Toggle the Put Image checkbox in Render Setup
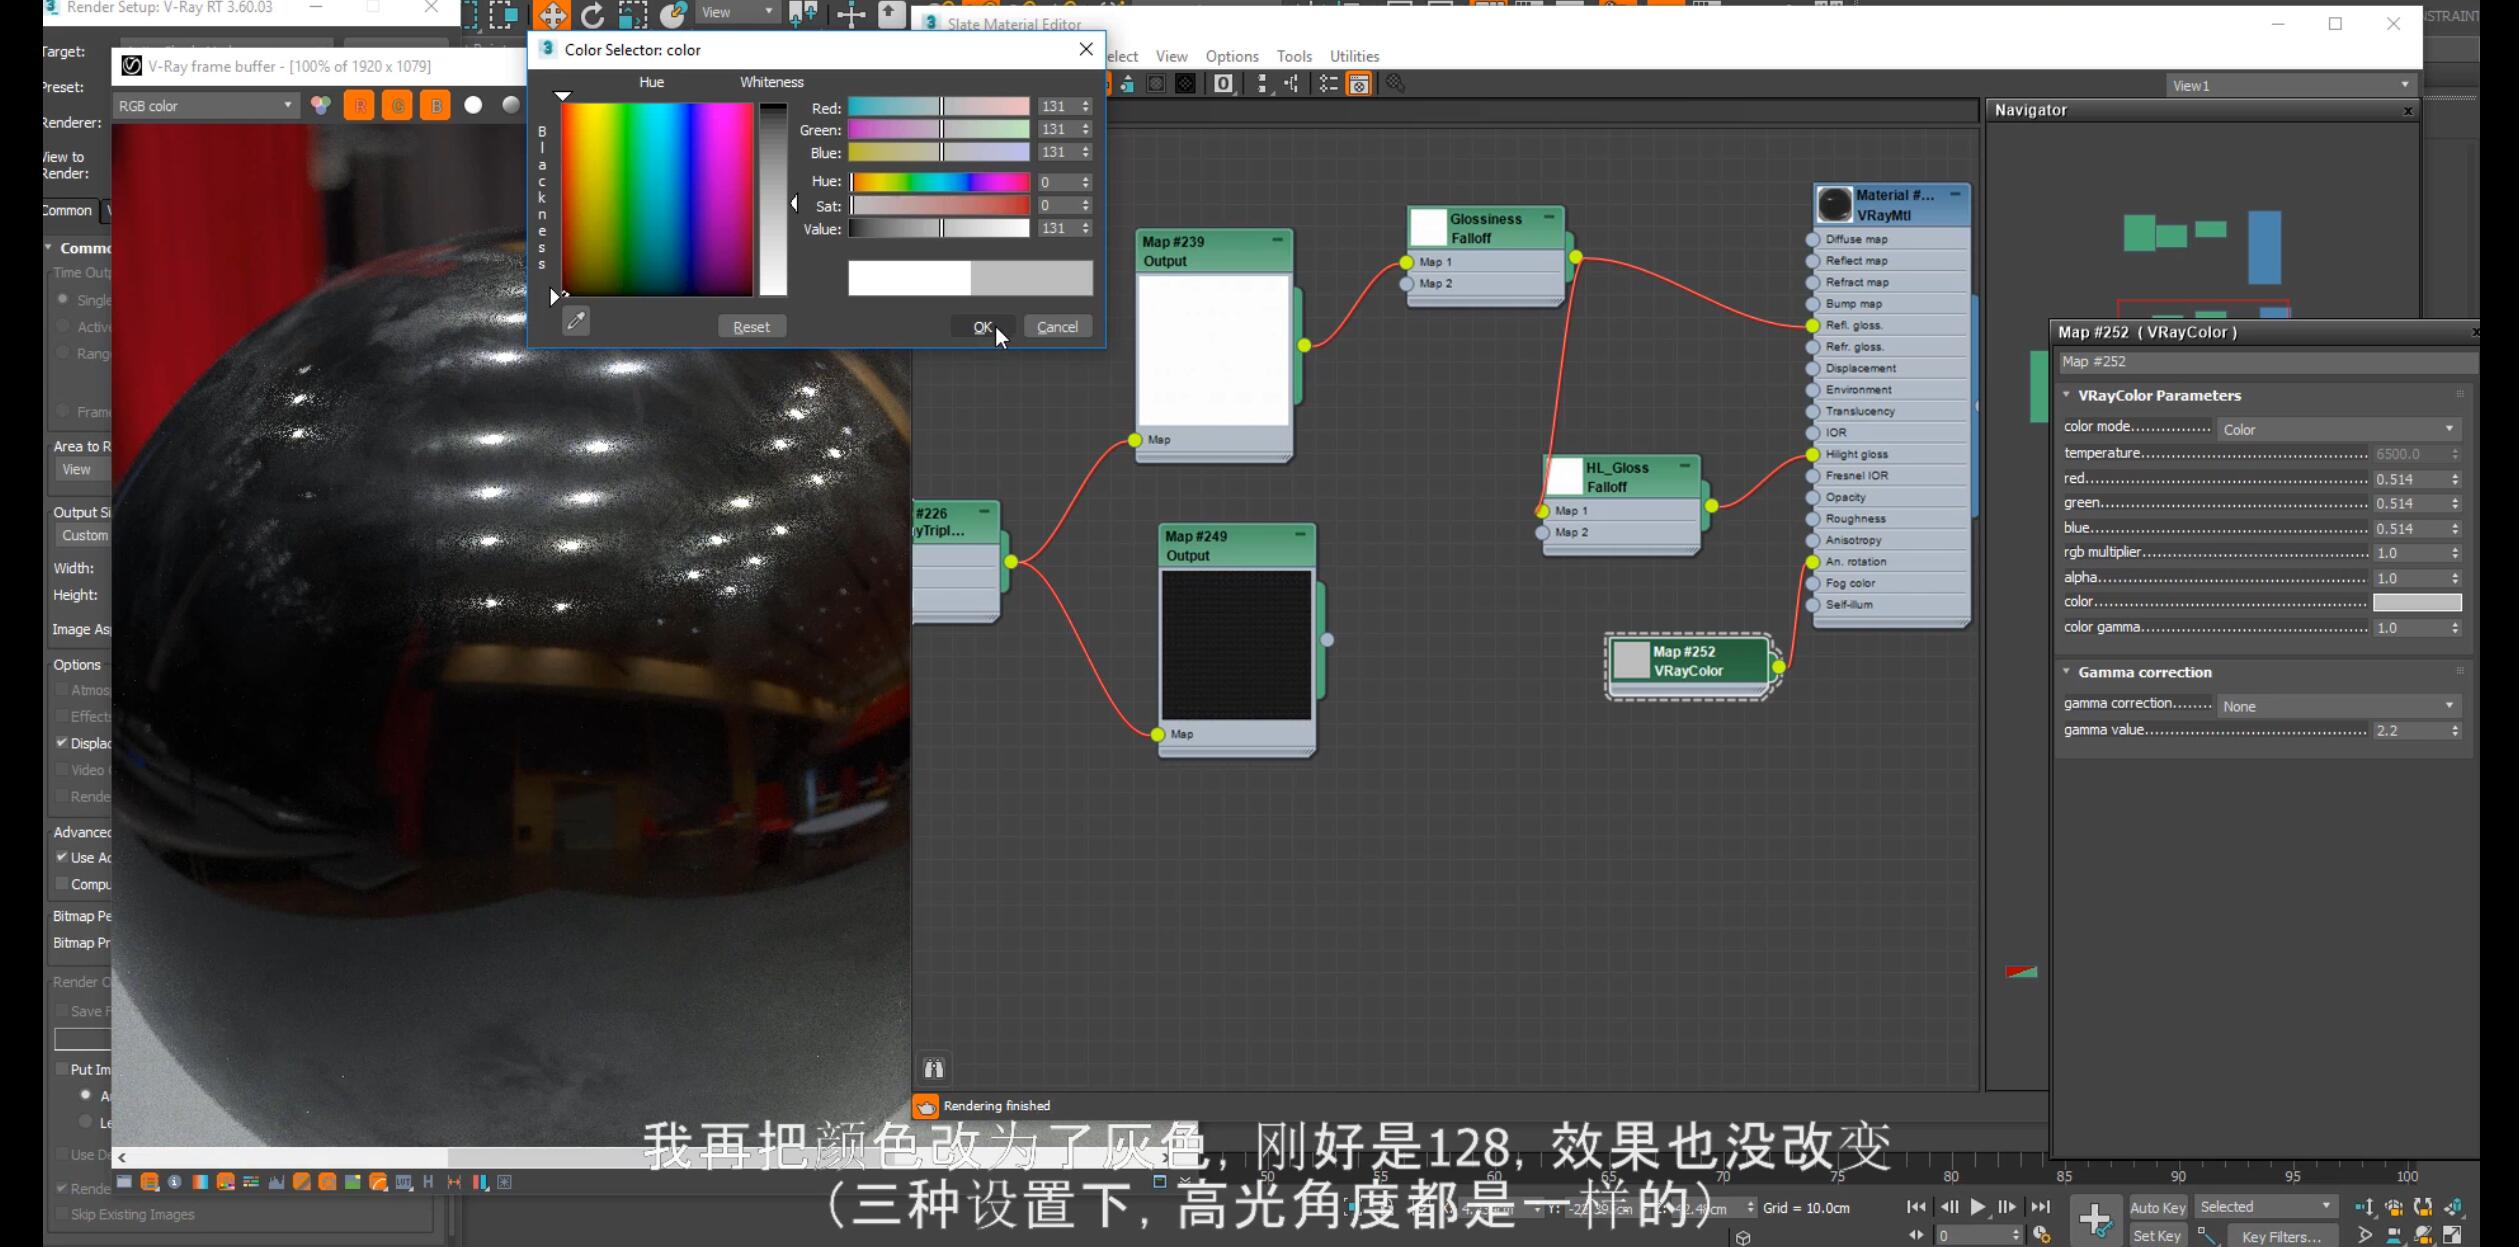This screenshot has height=1247, width=2519. pyautogui.click(x=62, y=1069)
